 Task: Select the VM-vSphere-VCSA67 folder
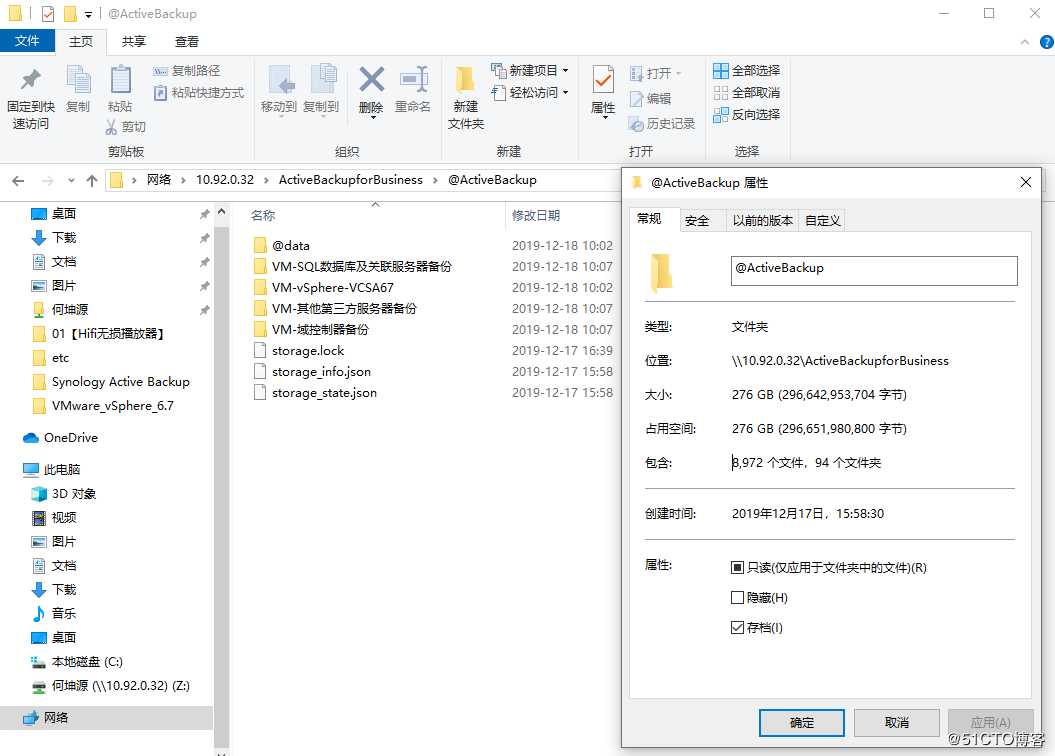pyautogui.click(x=324, y=287)
